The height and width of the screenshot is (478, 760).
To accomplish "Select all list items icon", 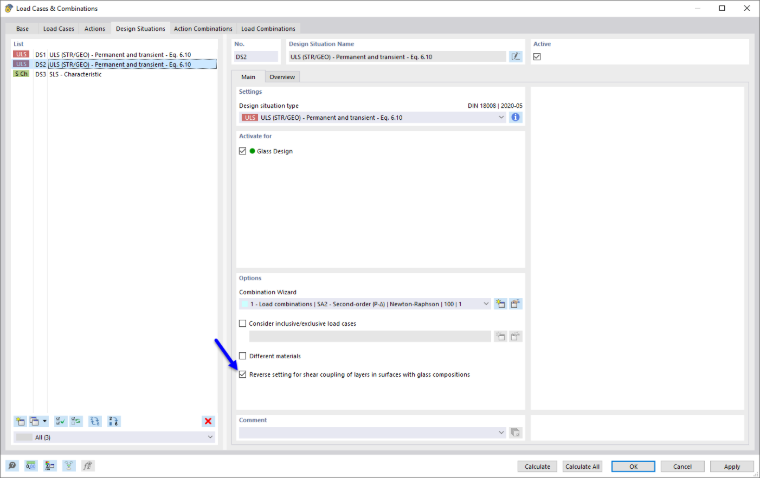I will tap(60, 421).
